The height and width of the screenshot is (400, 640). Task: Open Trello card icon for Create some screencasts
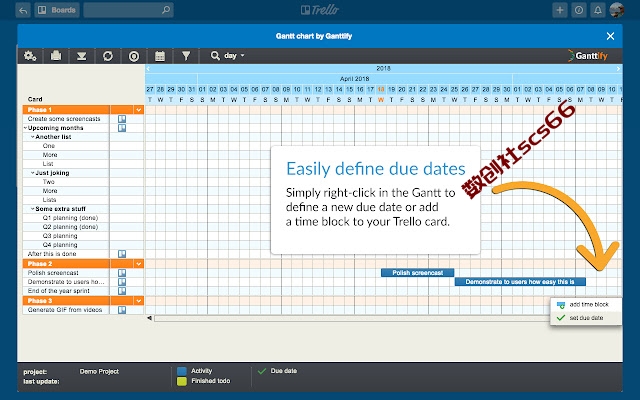(122, 119)
